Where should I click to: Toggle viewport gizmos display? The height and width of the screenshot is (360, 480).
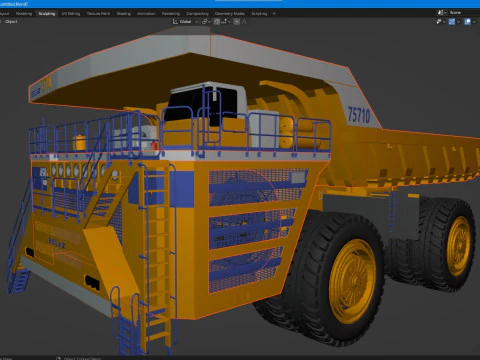click(452, 22)
